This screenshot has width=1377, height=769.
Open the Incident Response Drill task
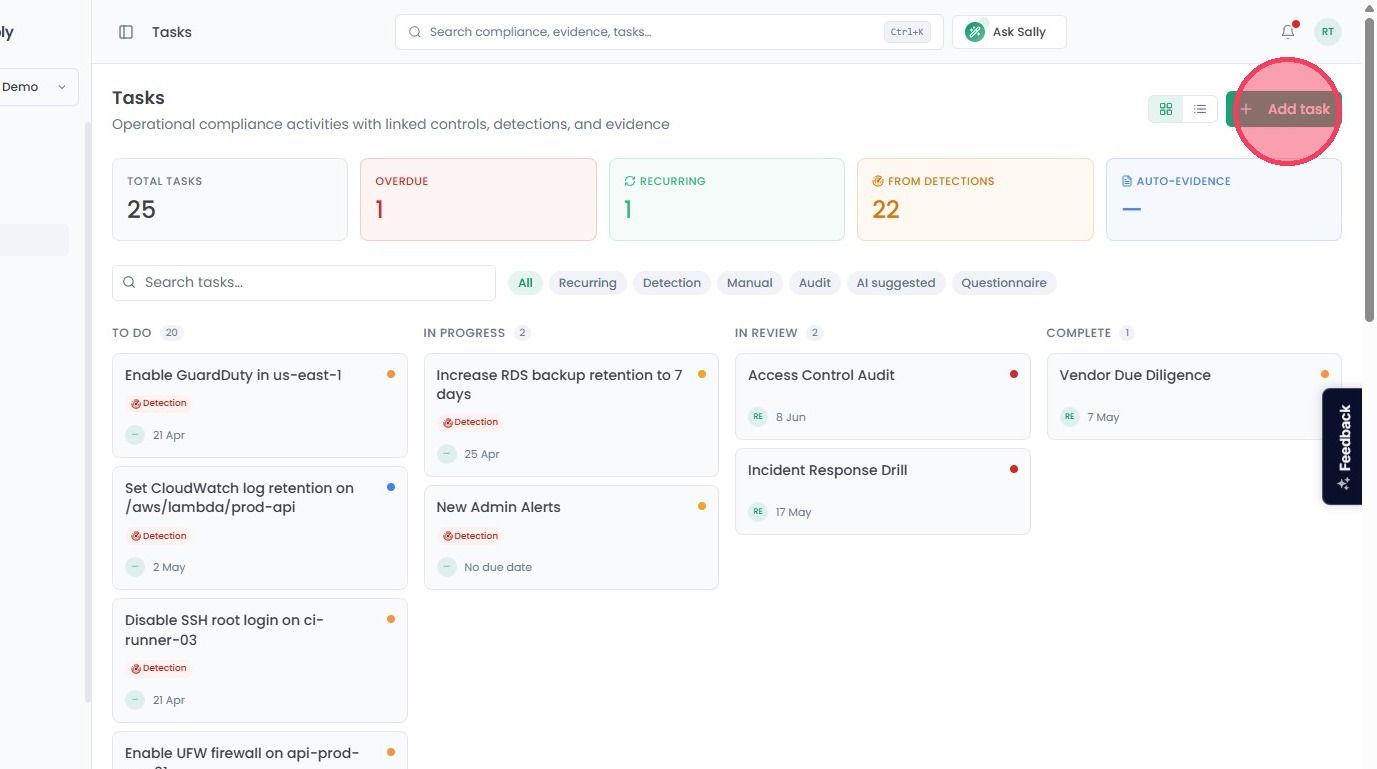[x=883, y=491]
